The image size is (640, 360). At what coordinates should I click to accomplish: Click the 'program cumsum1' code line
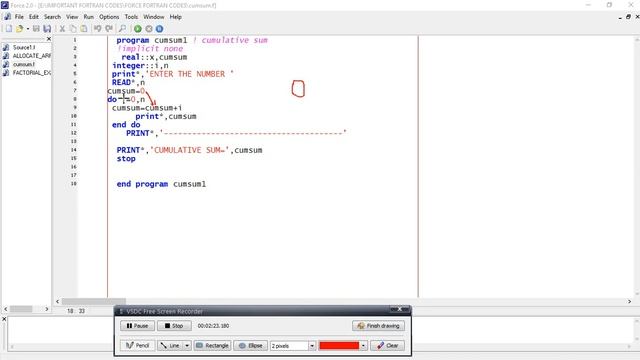point(152,40)
